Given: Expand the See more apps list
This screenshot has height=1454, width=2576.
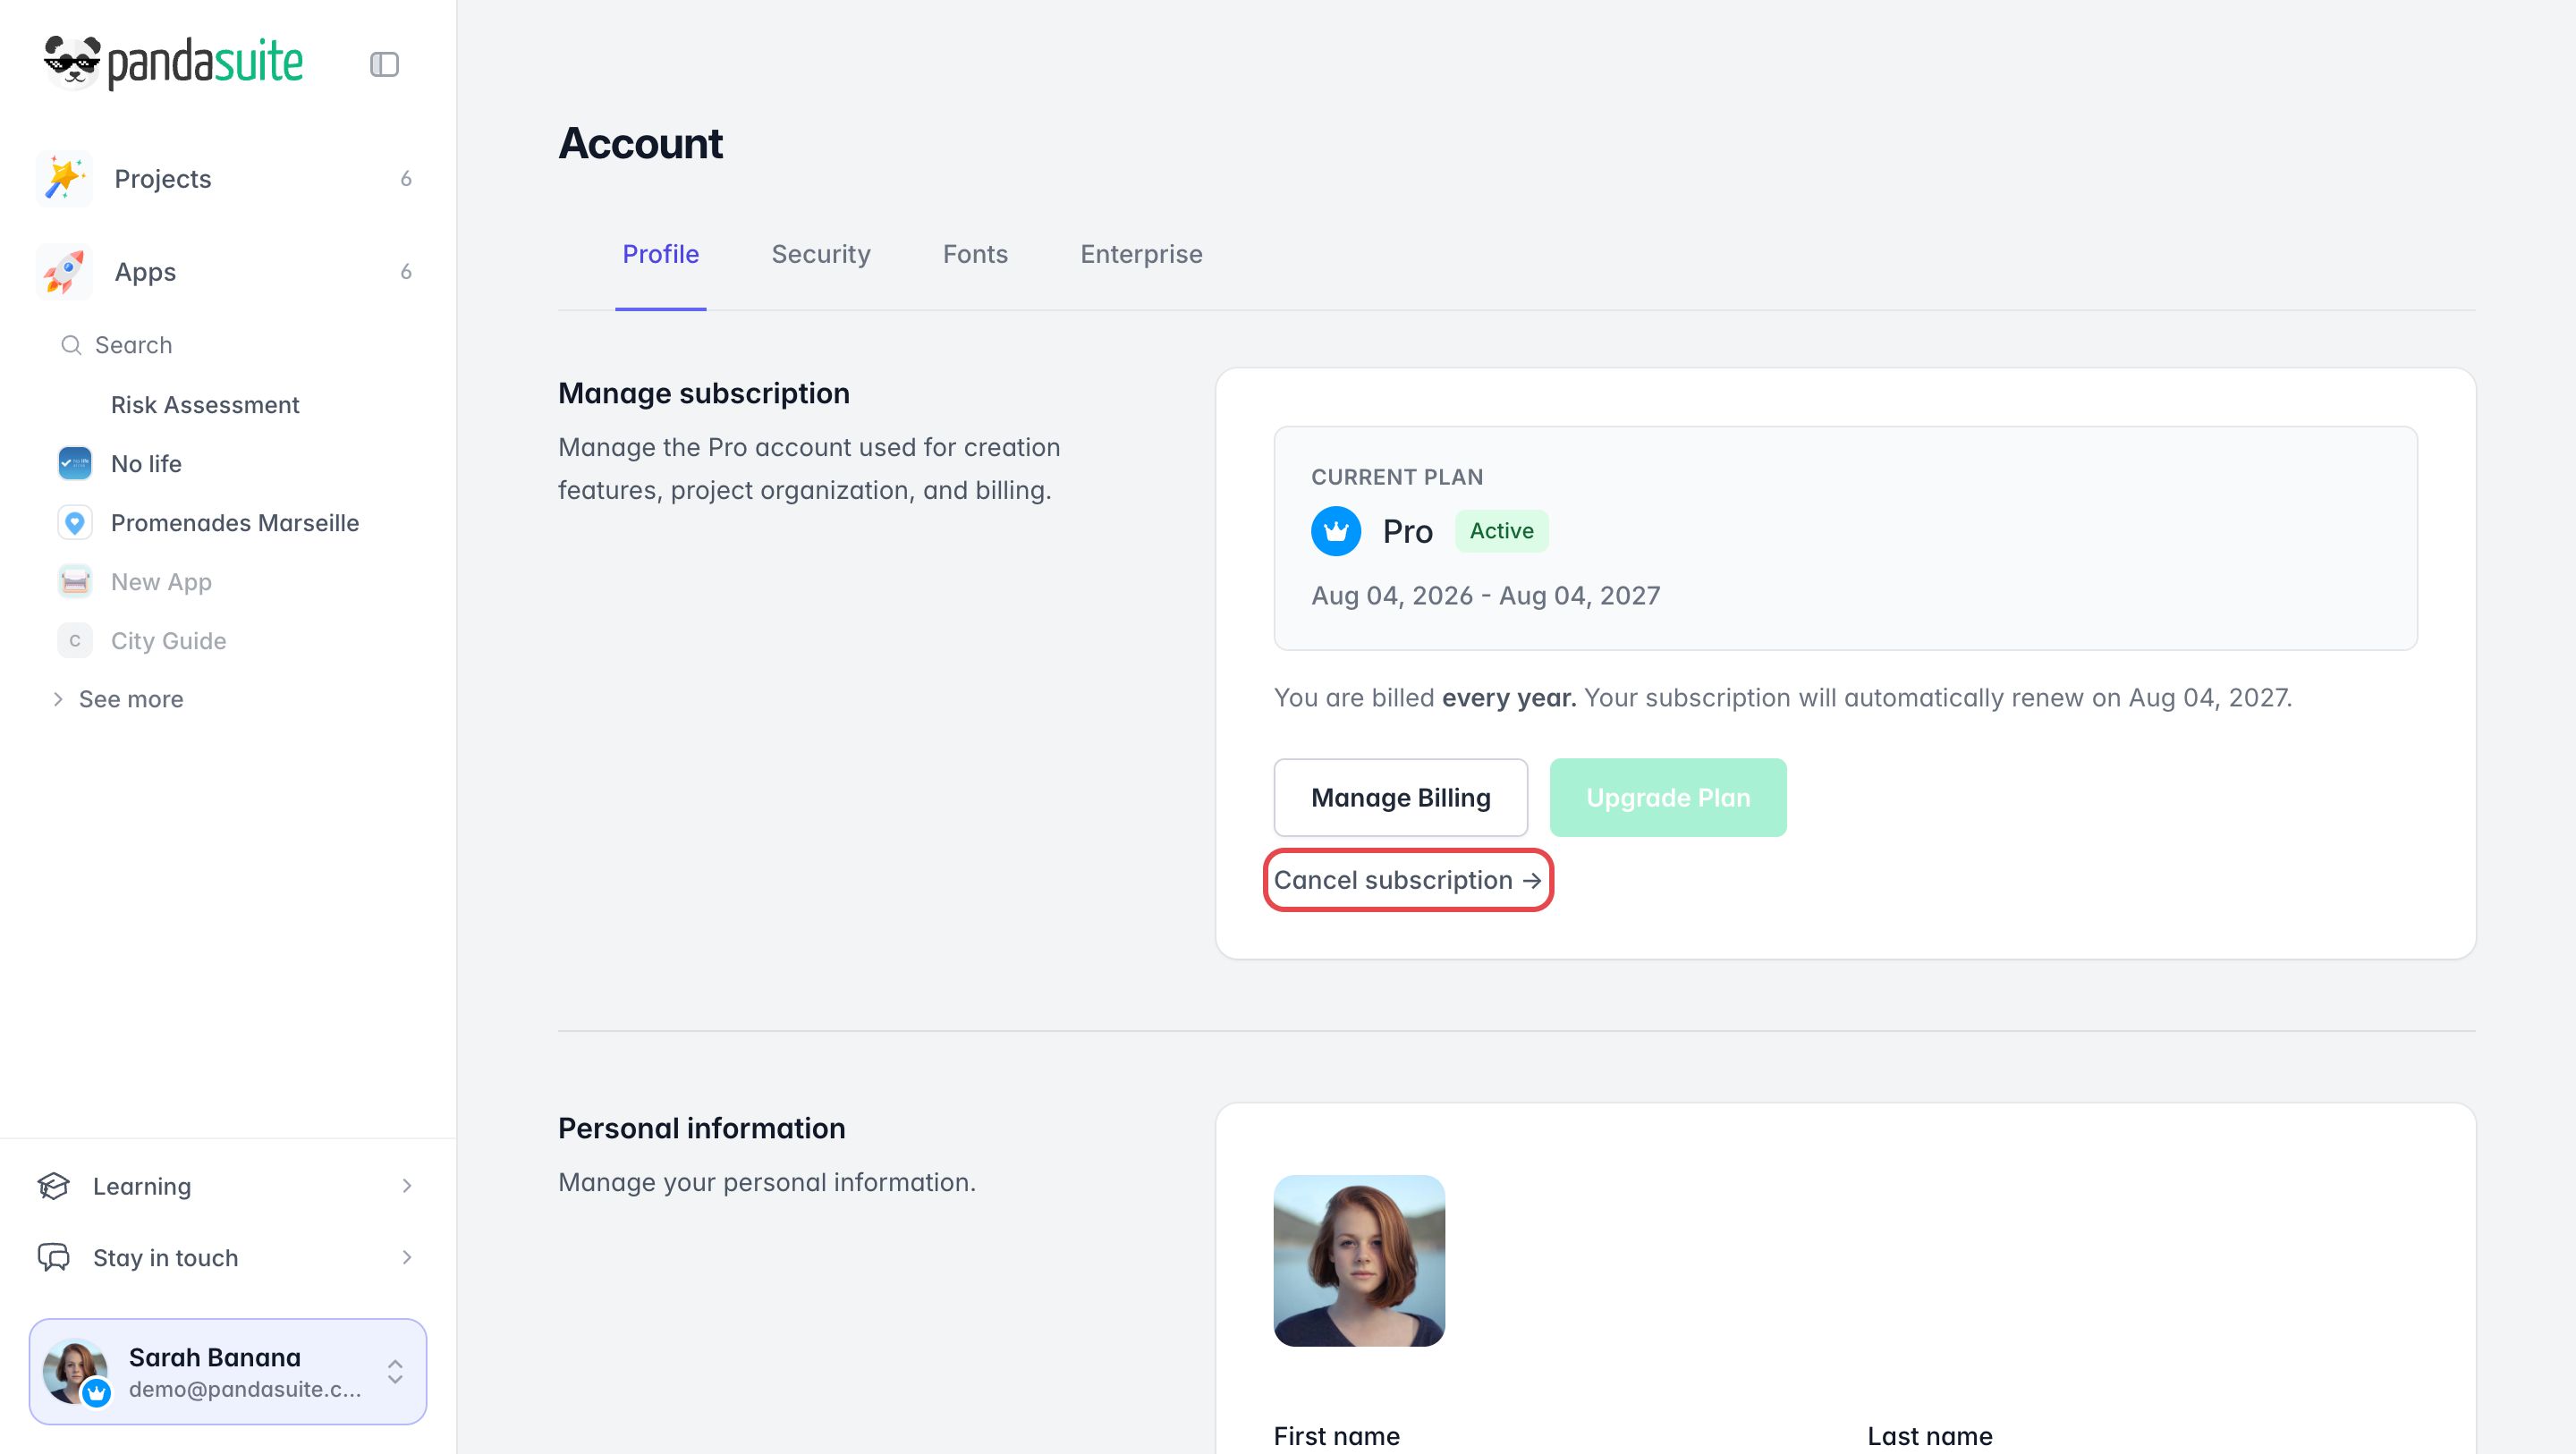Looking at the screenshot, I should point(118,699).
